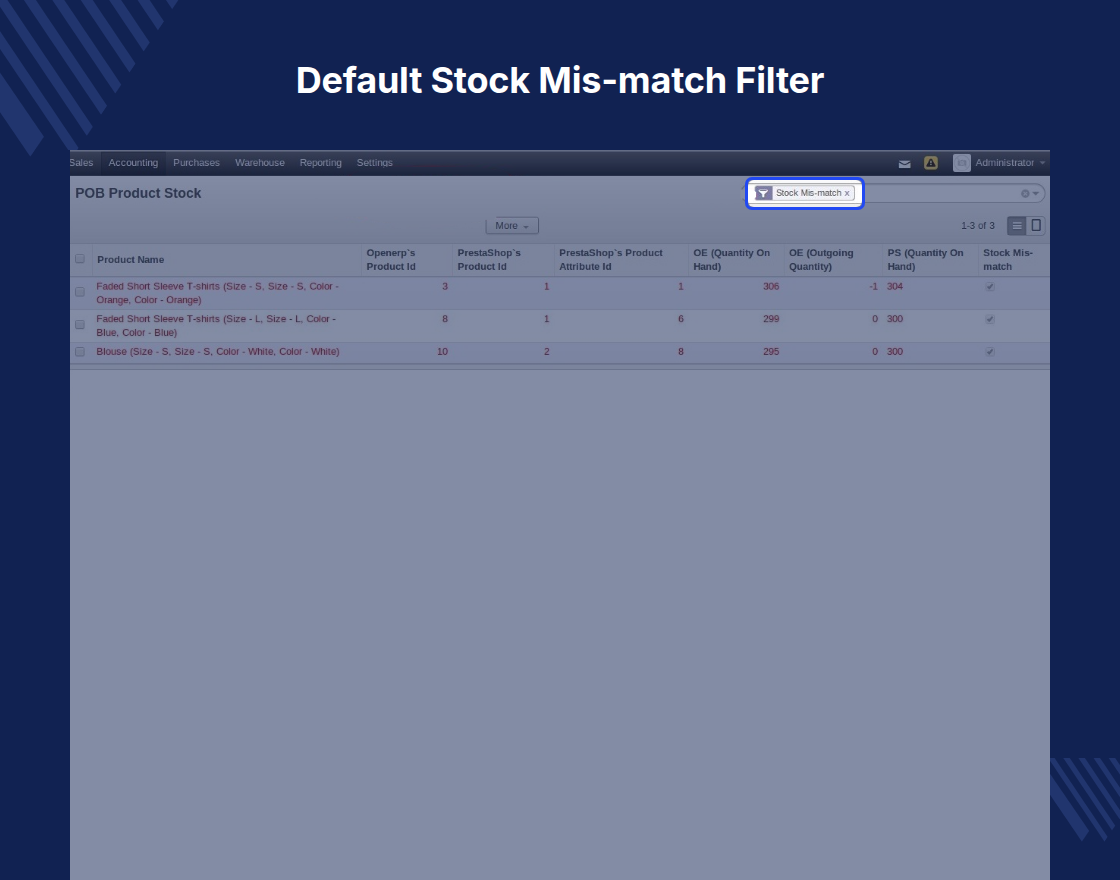
Task: Switch to form view
Action: pyautogui.click(x=1036, y=226)
